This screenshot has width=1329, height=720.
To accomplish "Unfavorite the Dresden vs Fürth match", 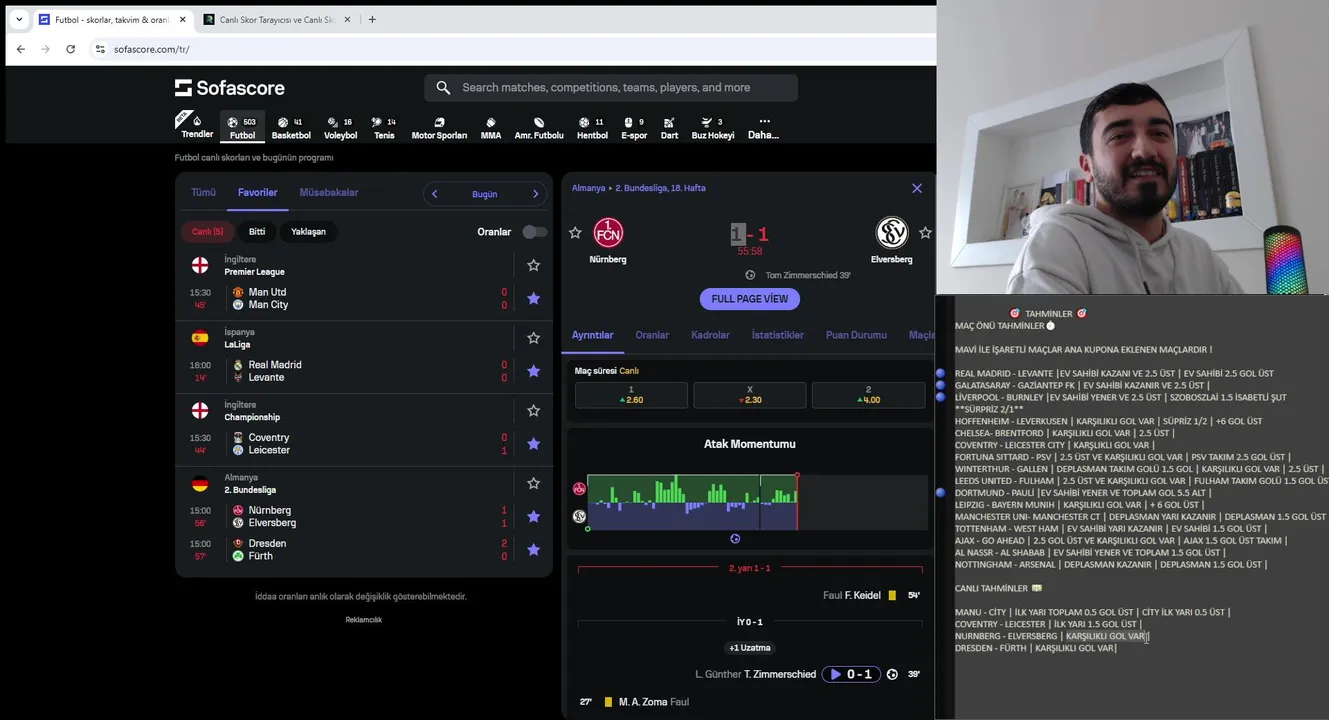I will click(533, 550).
